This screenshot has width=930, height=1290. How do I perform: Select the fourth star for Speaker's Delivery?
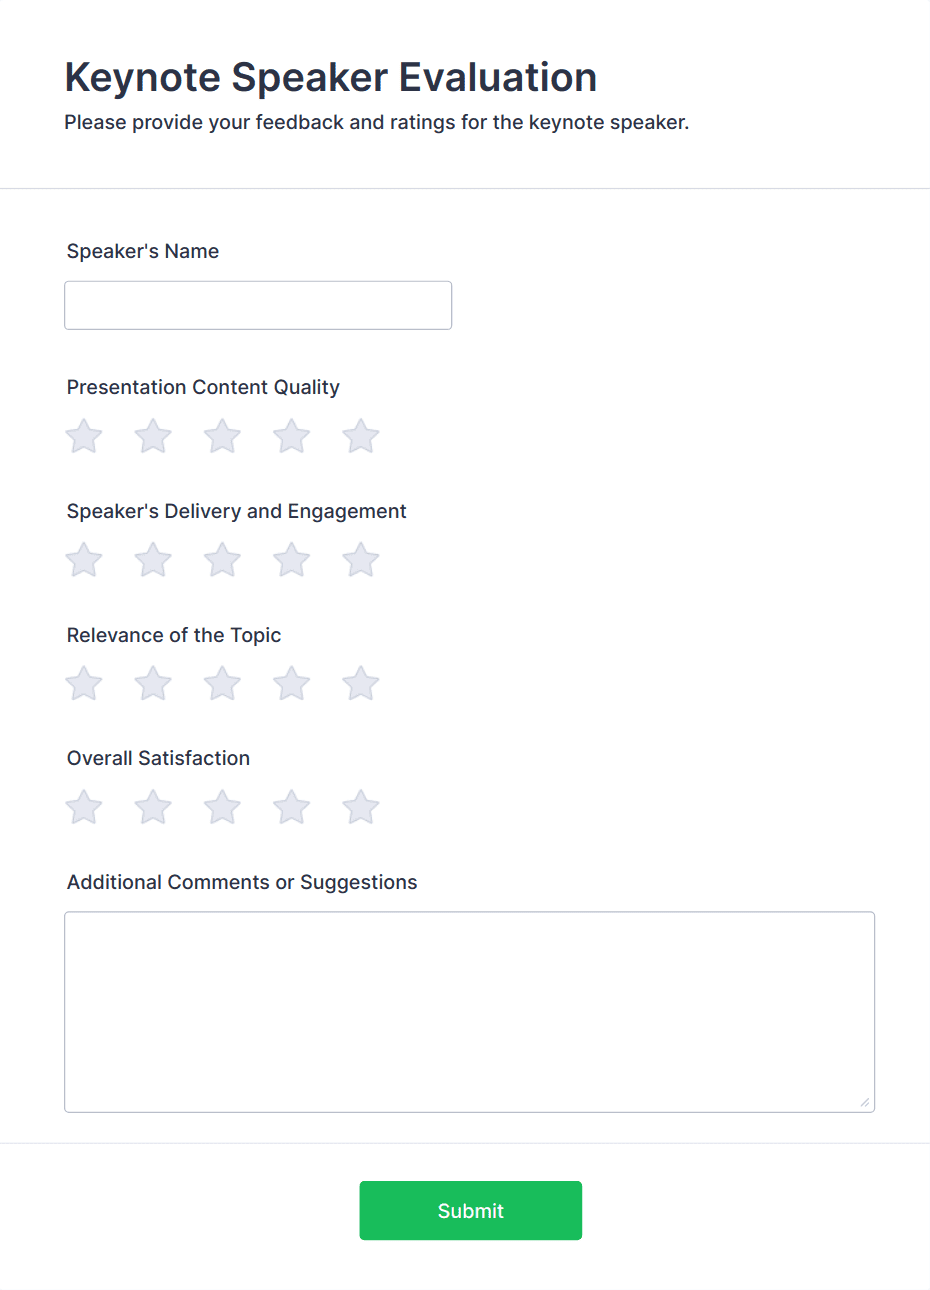[291, 560]
